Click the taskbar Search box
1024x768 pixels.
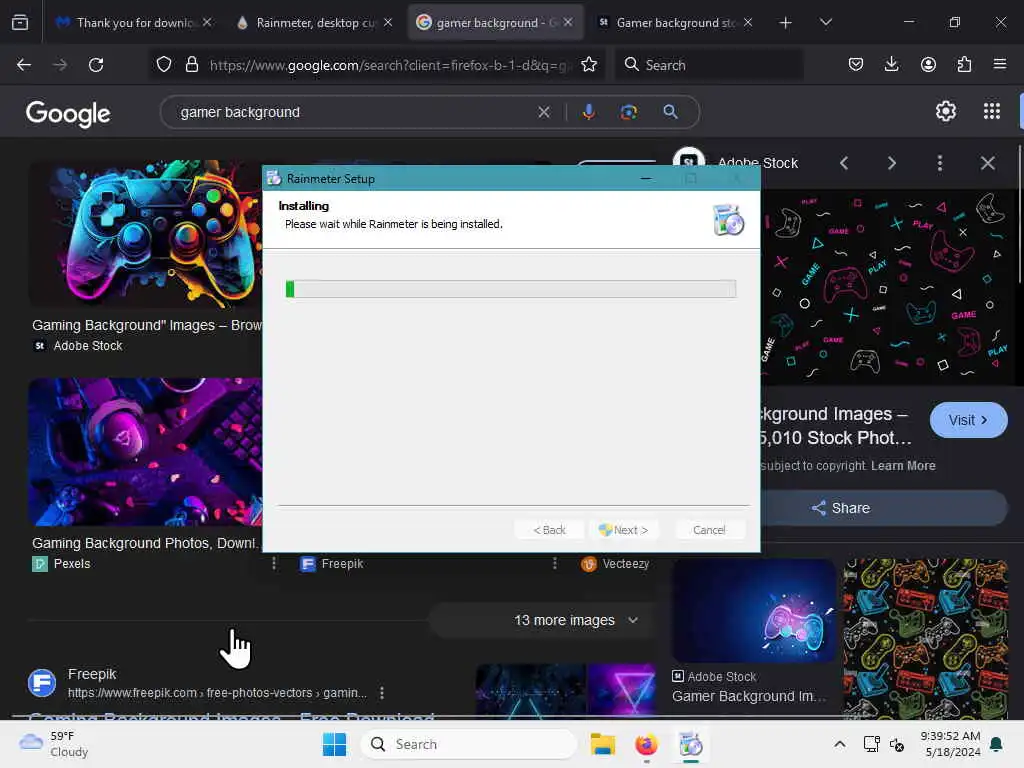click(469, 744)
